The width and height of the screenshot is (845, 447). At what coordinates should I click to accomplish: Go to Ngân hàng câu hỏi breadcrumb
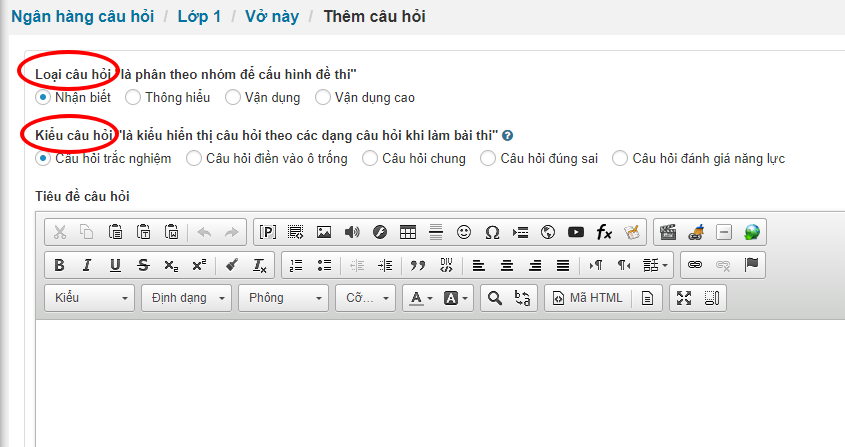tap(82, 16)
